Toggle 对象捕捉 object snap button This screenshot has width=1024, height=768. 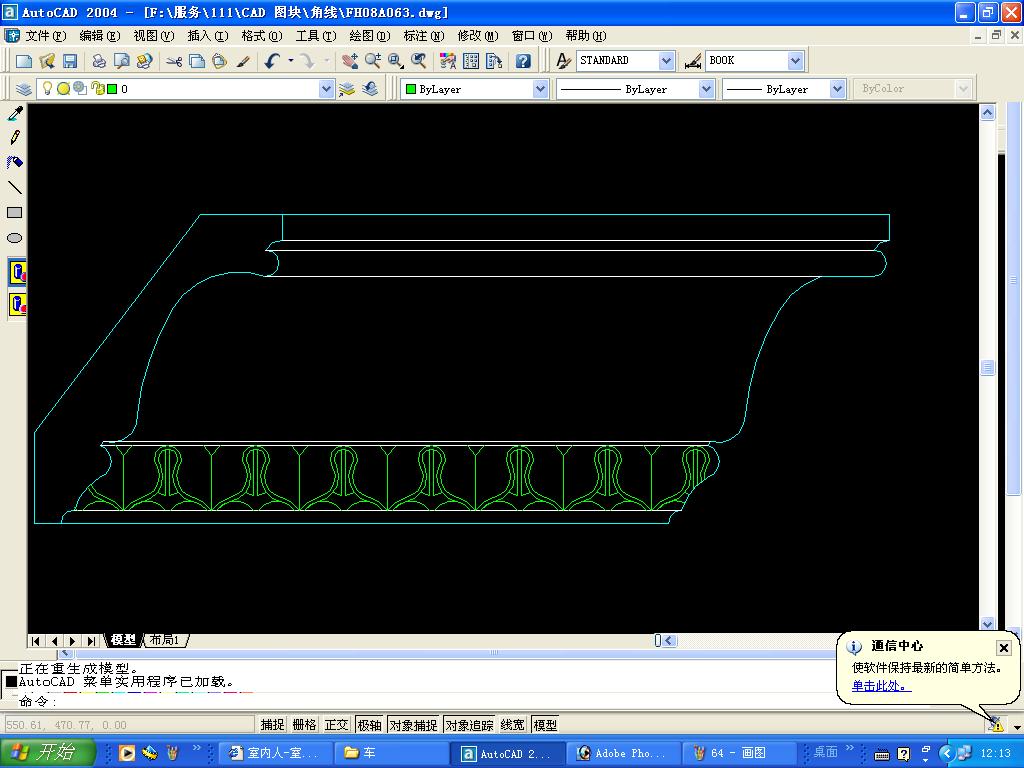pyautogui.click(x=413, y=725)
